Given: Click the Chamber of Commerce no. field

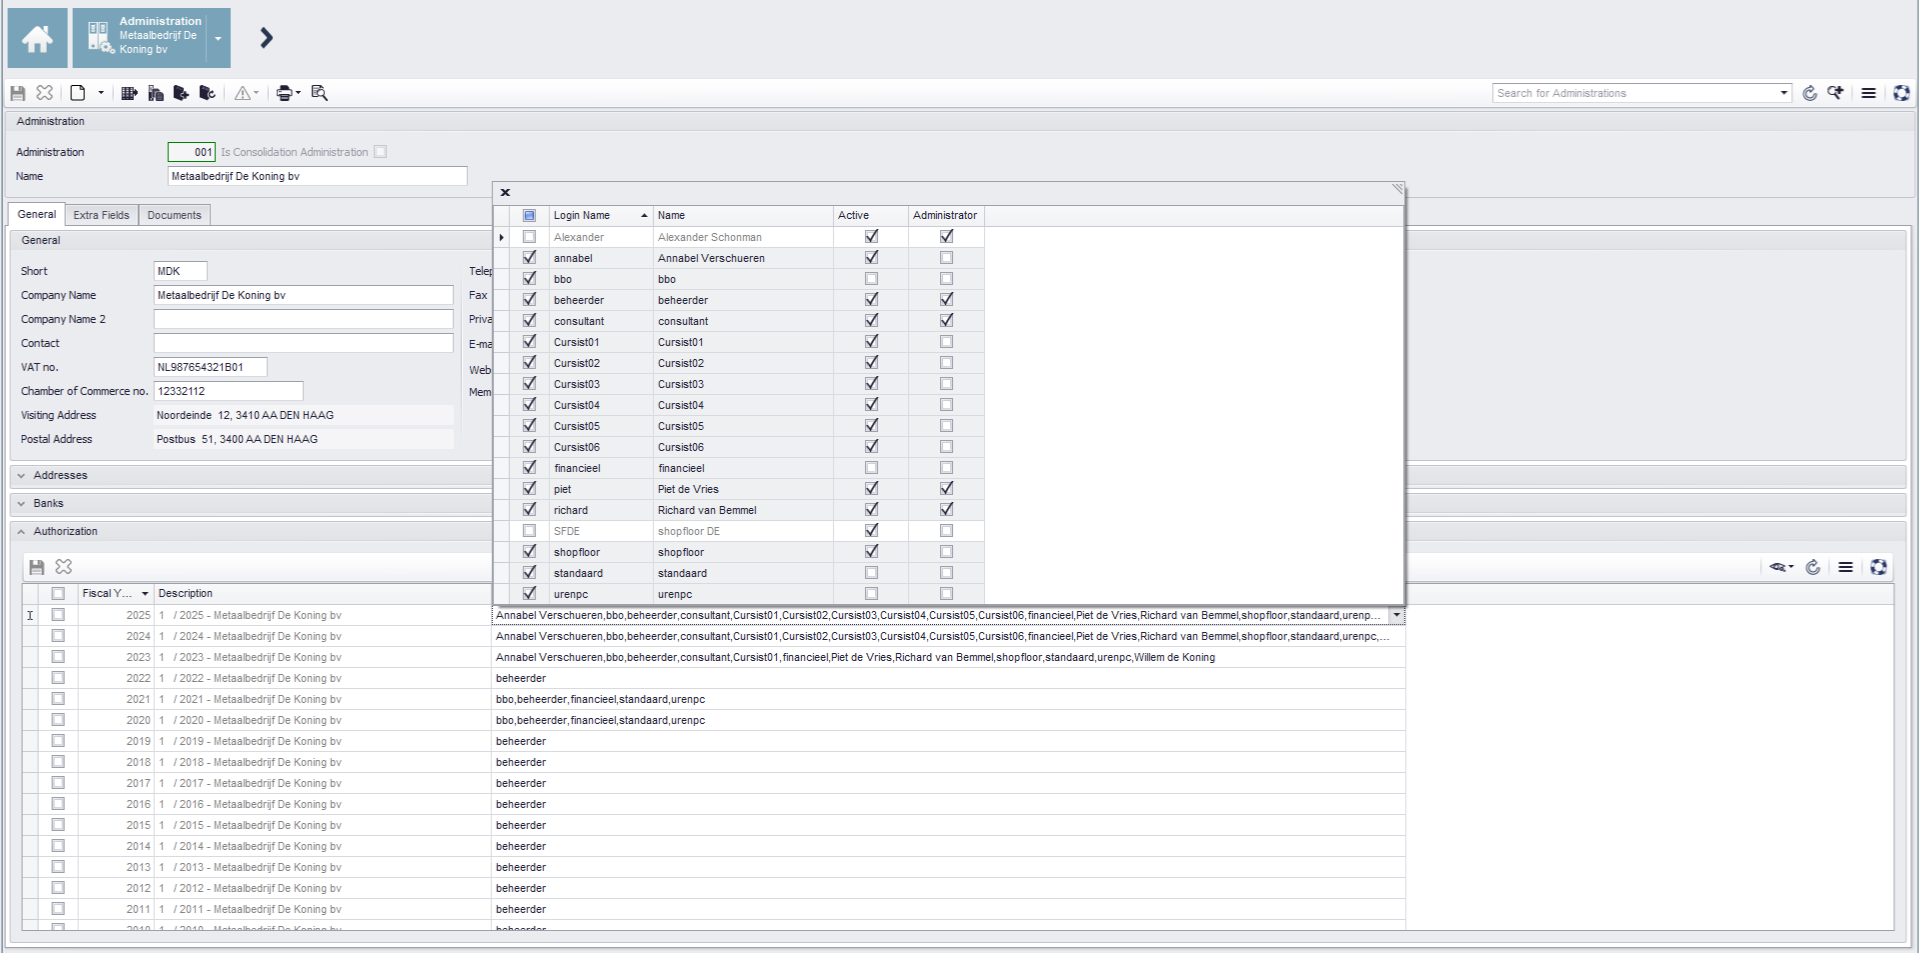Looking at the screenshot, I should 228,391.
